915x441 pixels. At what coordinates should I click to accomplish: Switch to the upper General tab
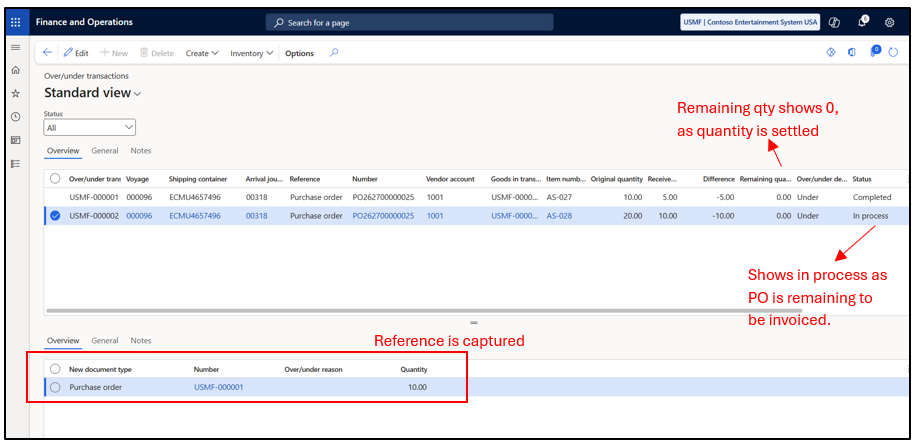(x=105, y=150)
